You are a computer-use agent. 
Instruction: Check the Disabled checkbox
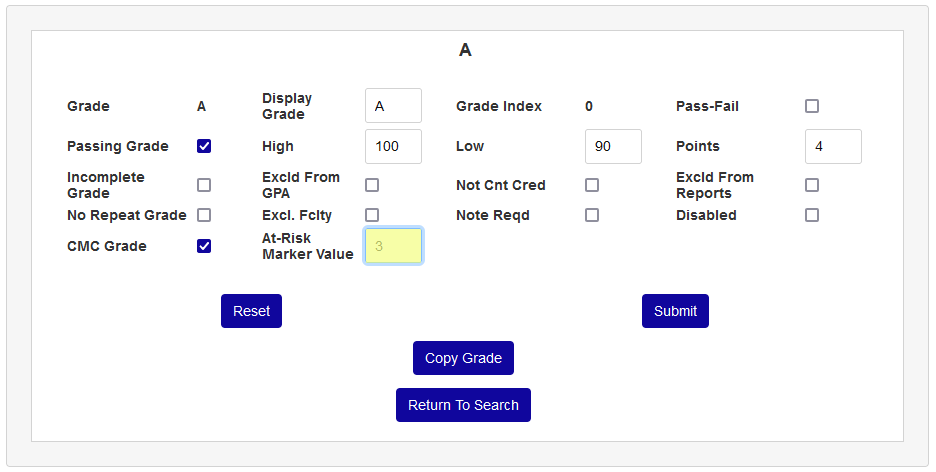click(812, 215)
